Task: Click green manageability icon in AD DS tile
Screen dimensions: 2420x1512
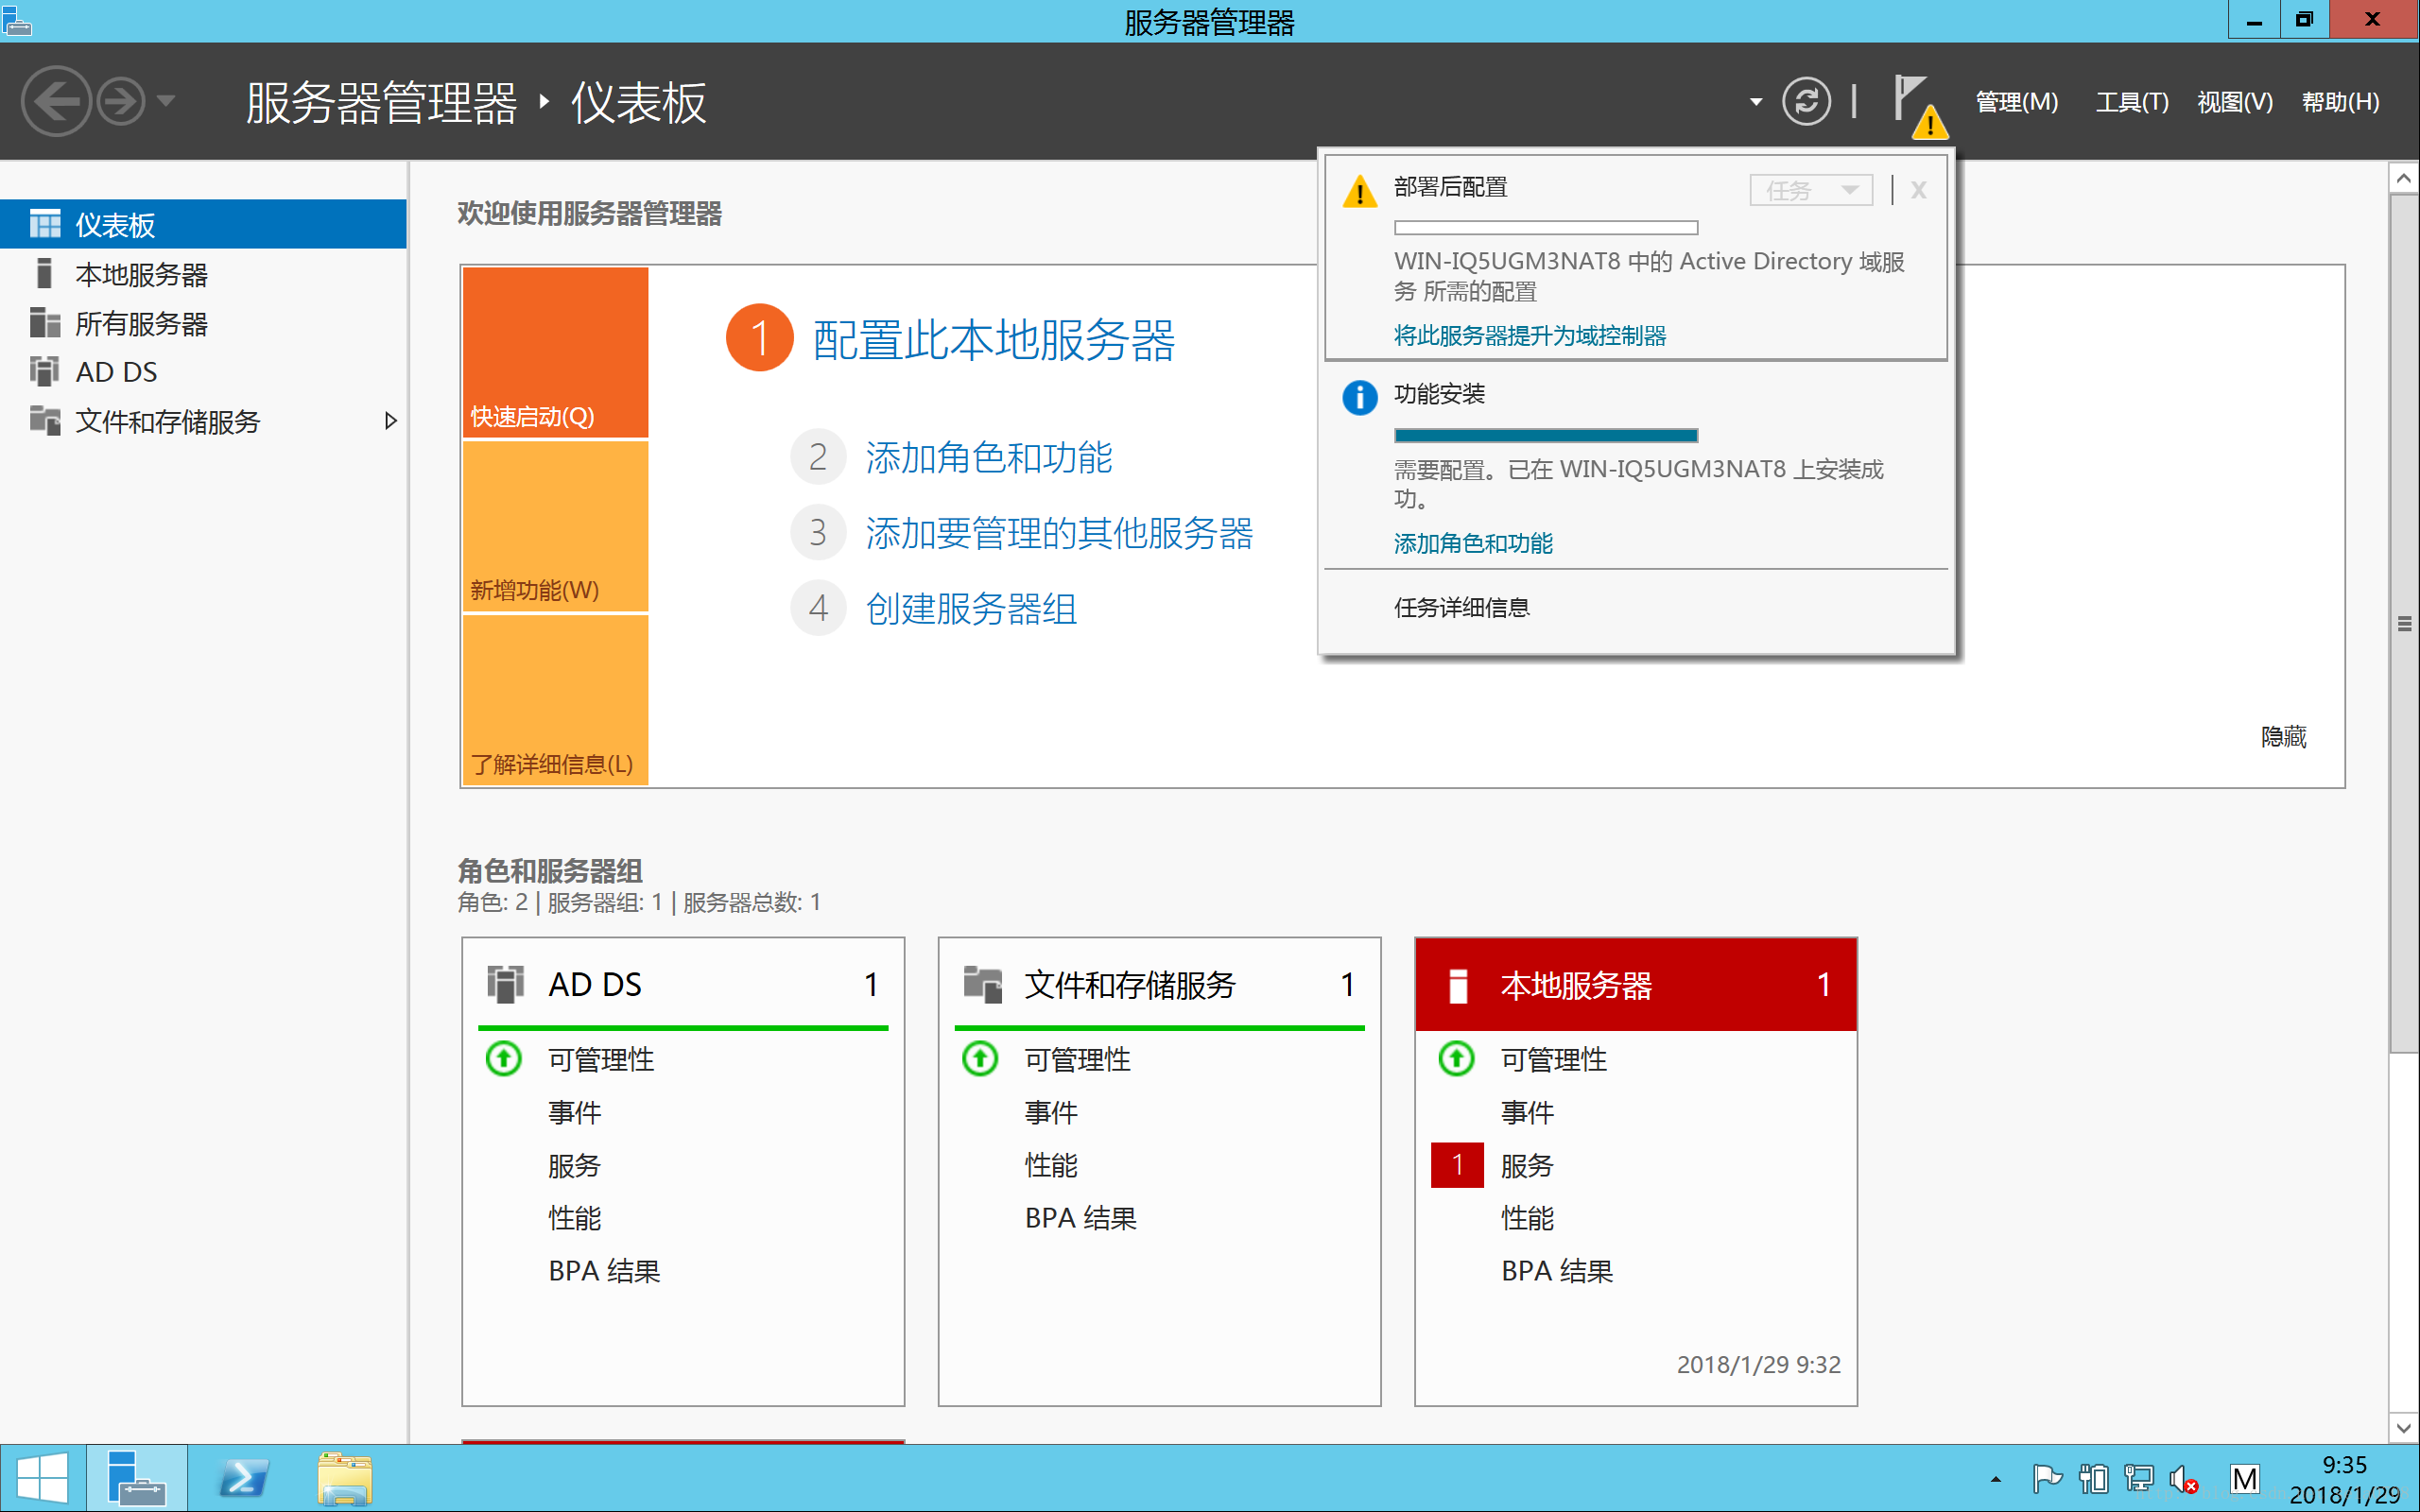Action: (504, 1058)
